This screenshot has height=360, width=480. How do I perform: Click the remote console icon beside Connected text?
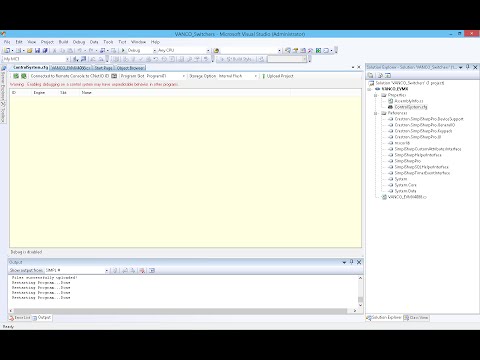pyautogui.click(x=114, y=76)
